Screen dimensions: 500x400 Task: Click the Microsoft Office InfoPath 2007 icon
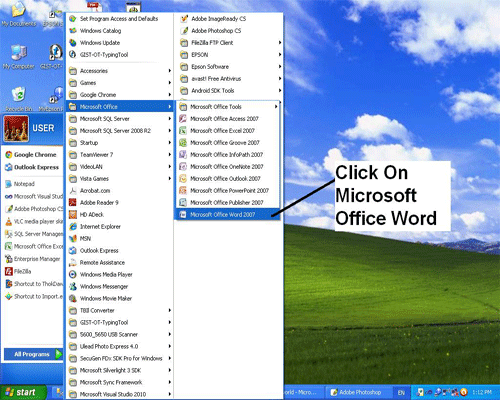(x=183, y=155)
